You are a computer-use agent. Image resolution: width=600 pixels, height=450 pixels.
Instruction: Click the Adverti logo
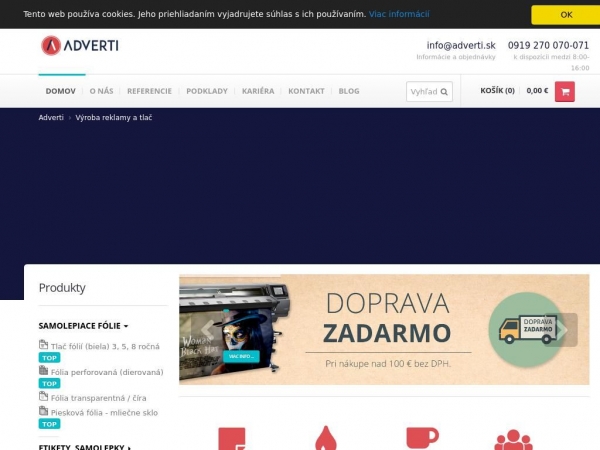pos(80,46)
